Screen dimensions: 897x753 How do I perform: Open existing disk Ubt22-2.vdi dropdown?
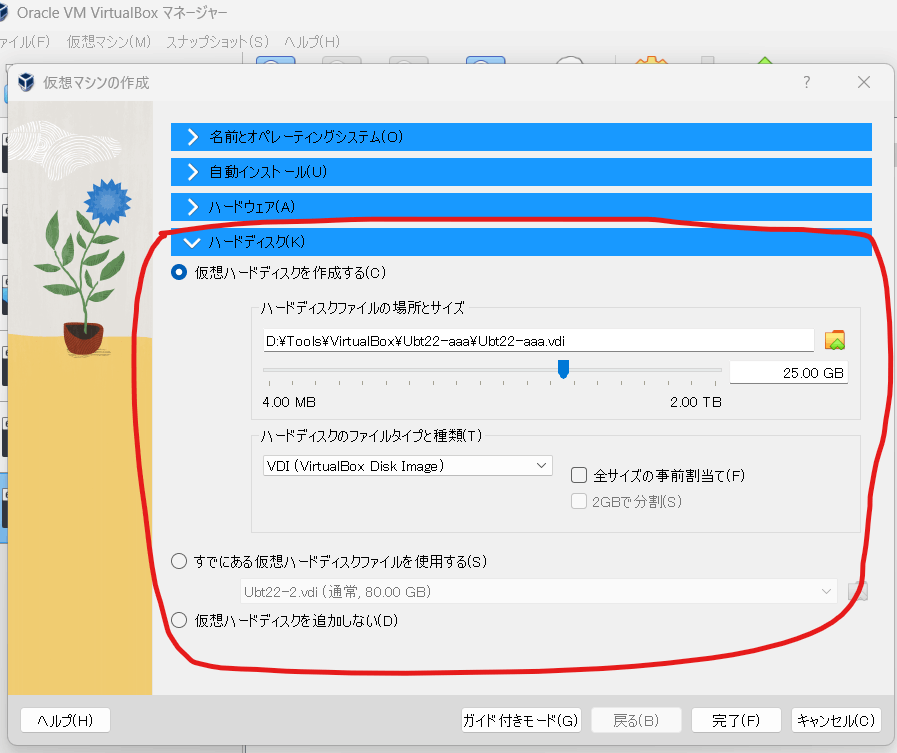pos(538,592)
